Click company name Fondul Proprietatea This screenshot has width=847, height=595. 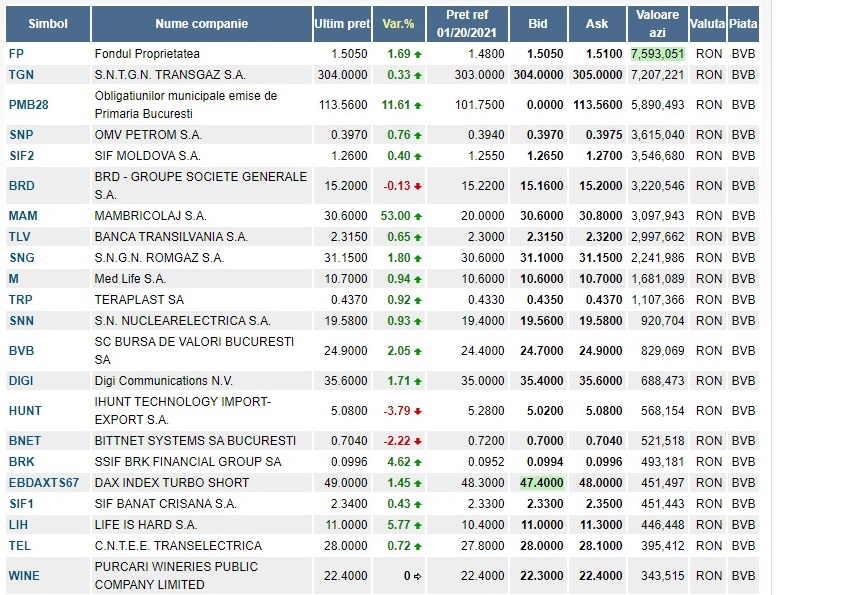(147, 54)
